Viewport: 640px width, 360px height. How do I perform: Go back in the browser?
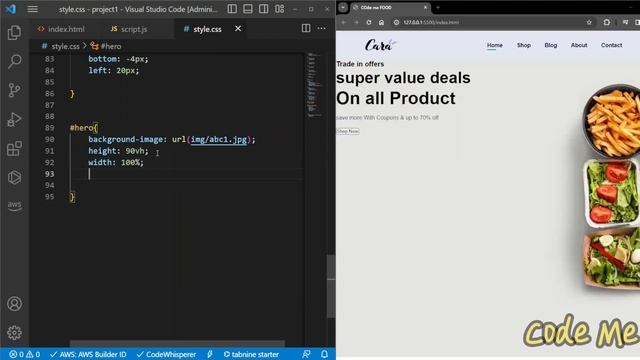click(x=344, y=22)
